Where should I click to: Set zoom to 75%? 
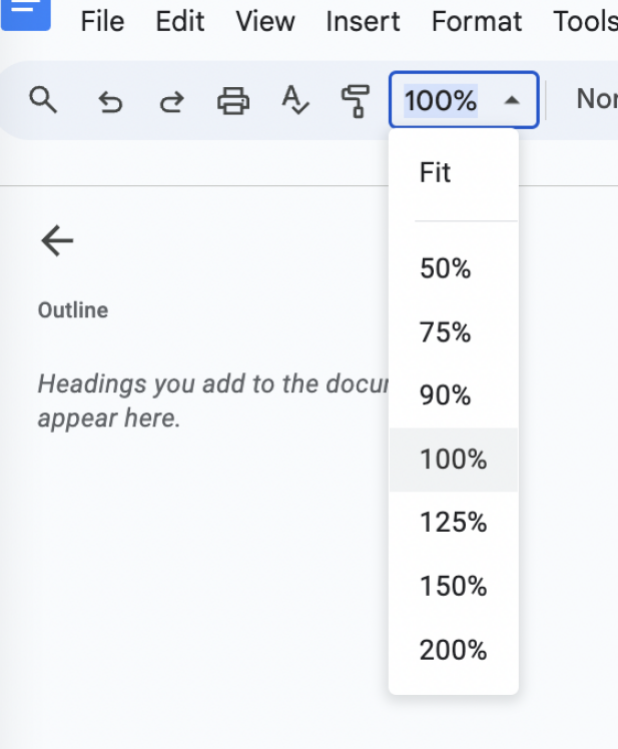(454, 332)
